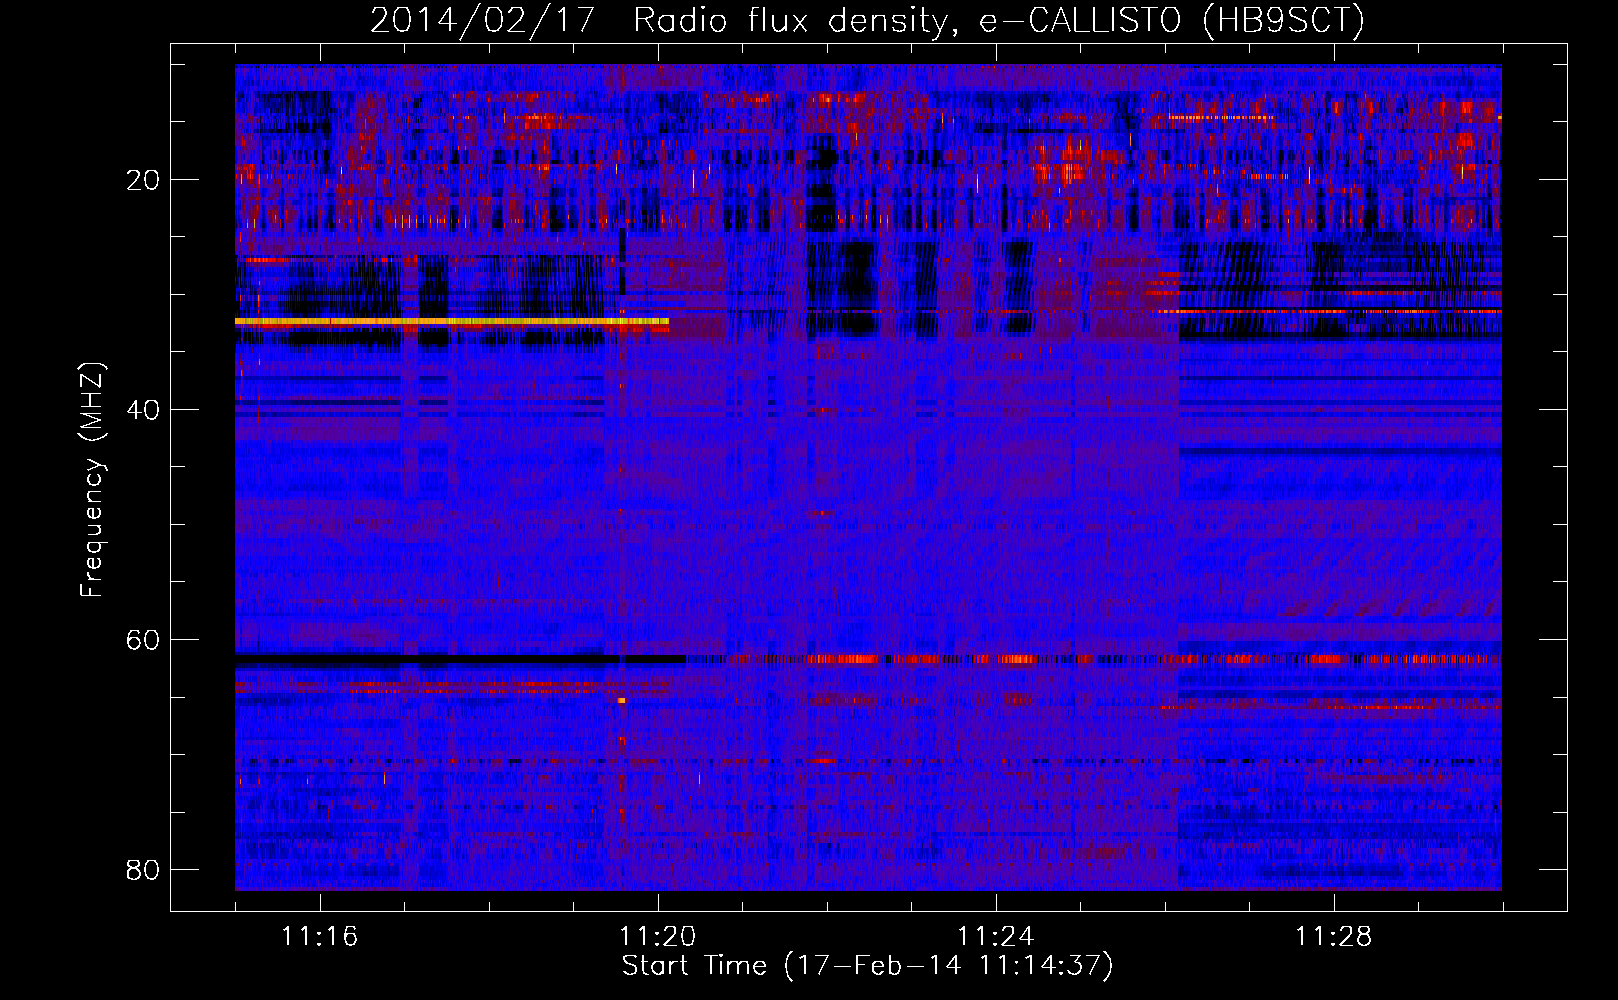
Task: Click the '11:24' time tick label
Action: [x=996, y=937]
